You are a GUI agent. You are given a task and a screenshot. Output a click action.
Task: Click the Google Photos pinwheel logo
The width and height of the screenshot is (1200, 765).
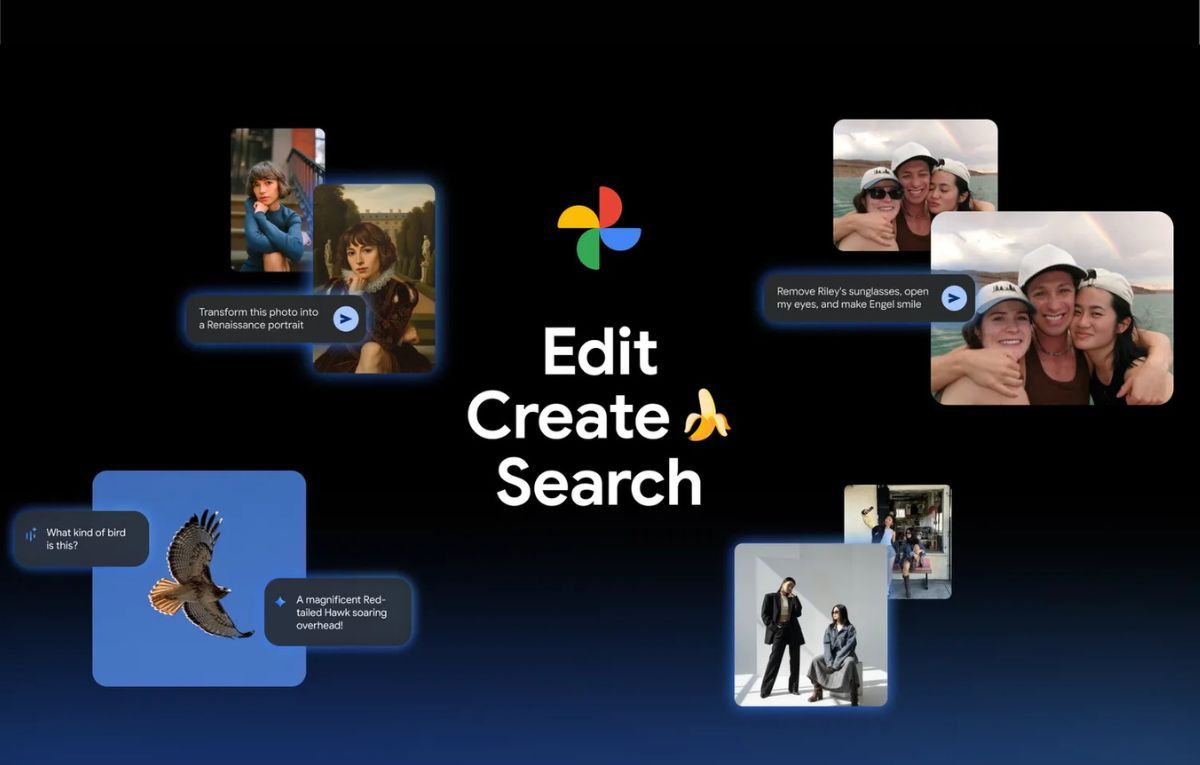[x=599, y=228]
